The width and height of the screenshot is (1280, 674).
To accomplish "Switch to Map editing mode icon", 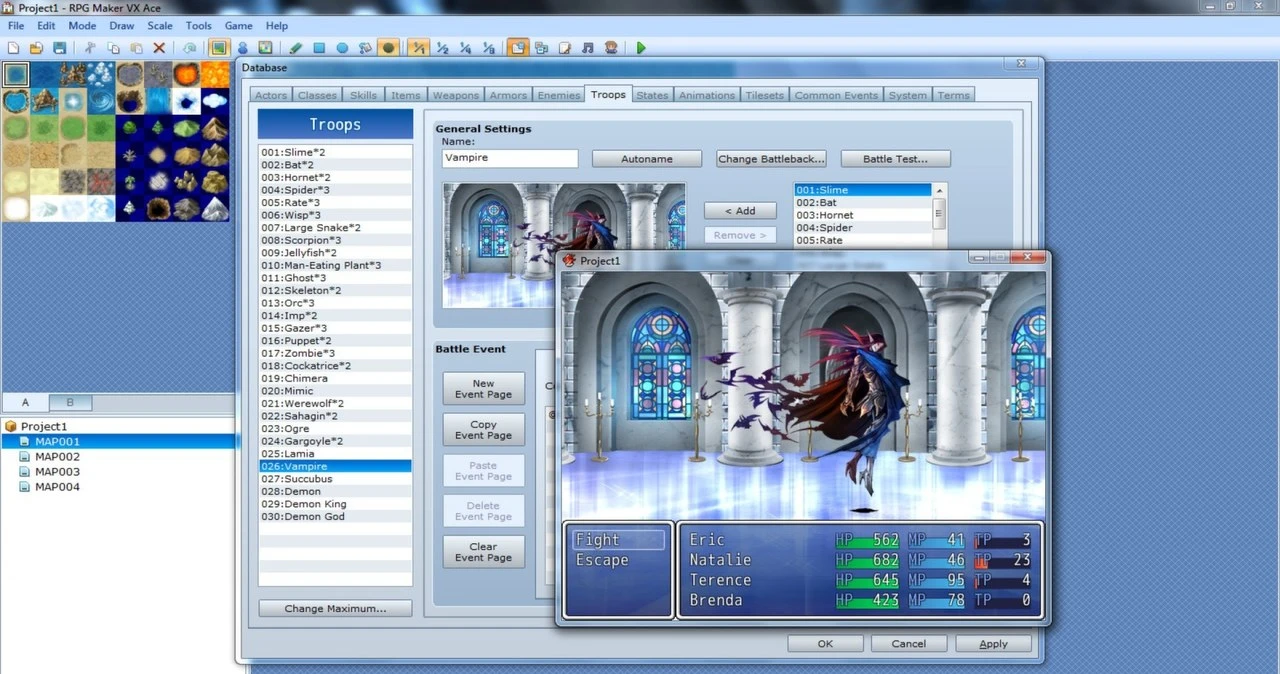I will (219, 47).
